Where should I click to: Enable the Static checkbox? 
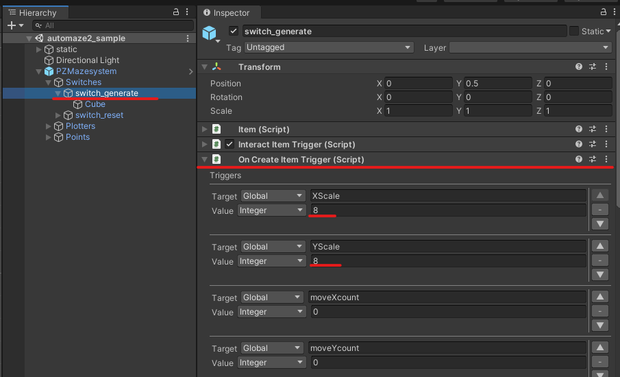(574, 31)
